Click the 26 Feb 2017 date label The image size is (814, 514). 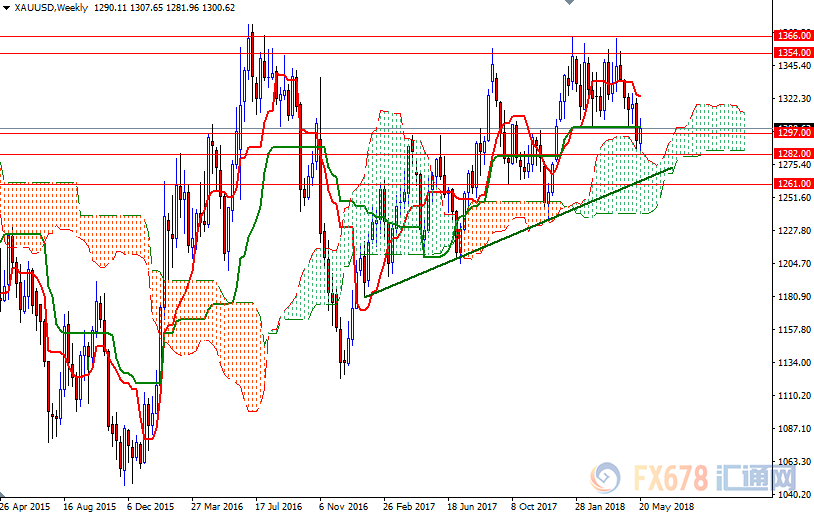(408, 506)
